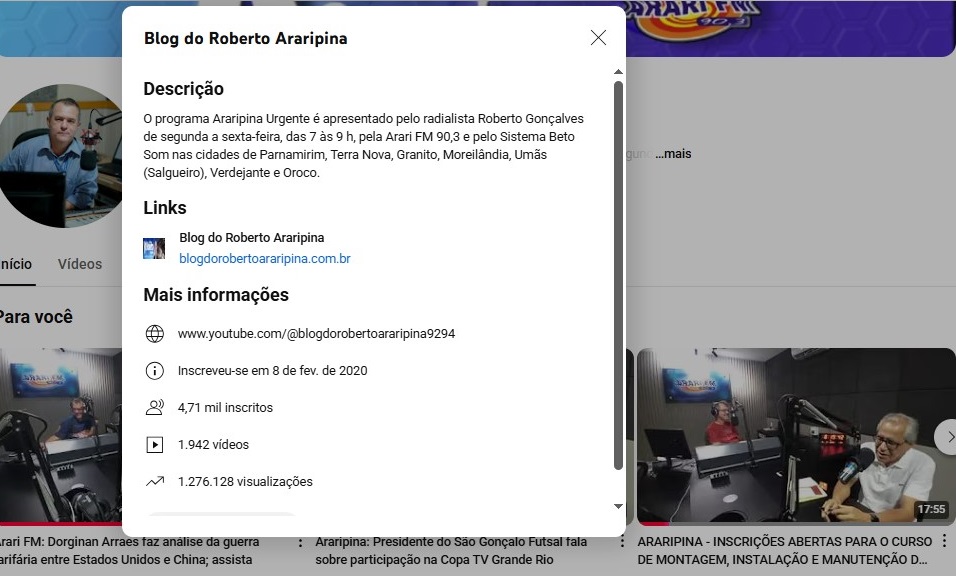The image size is (956, 576).
Task: Click the 4,71 mil inscritos text
Action: point(226,408)
